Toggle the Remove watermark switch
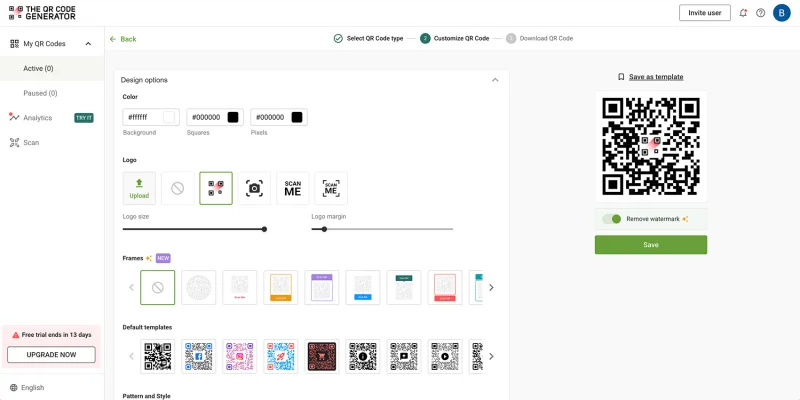 click(x=611, y=219)
